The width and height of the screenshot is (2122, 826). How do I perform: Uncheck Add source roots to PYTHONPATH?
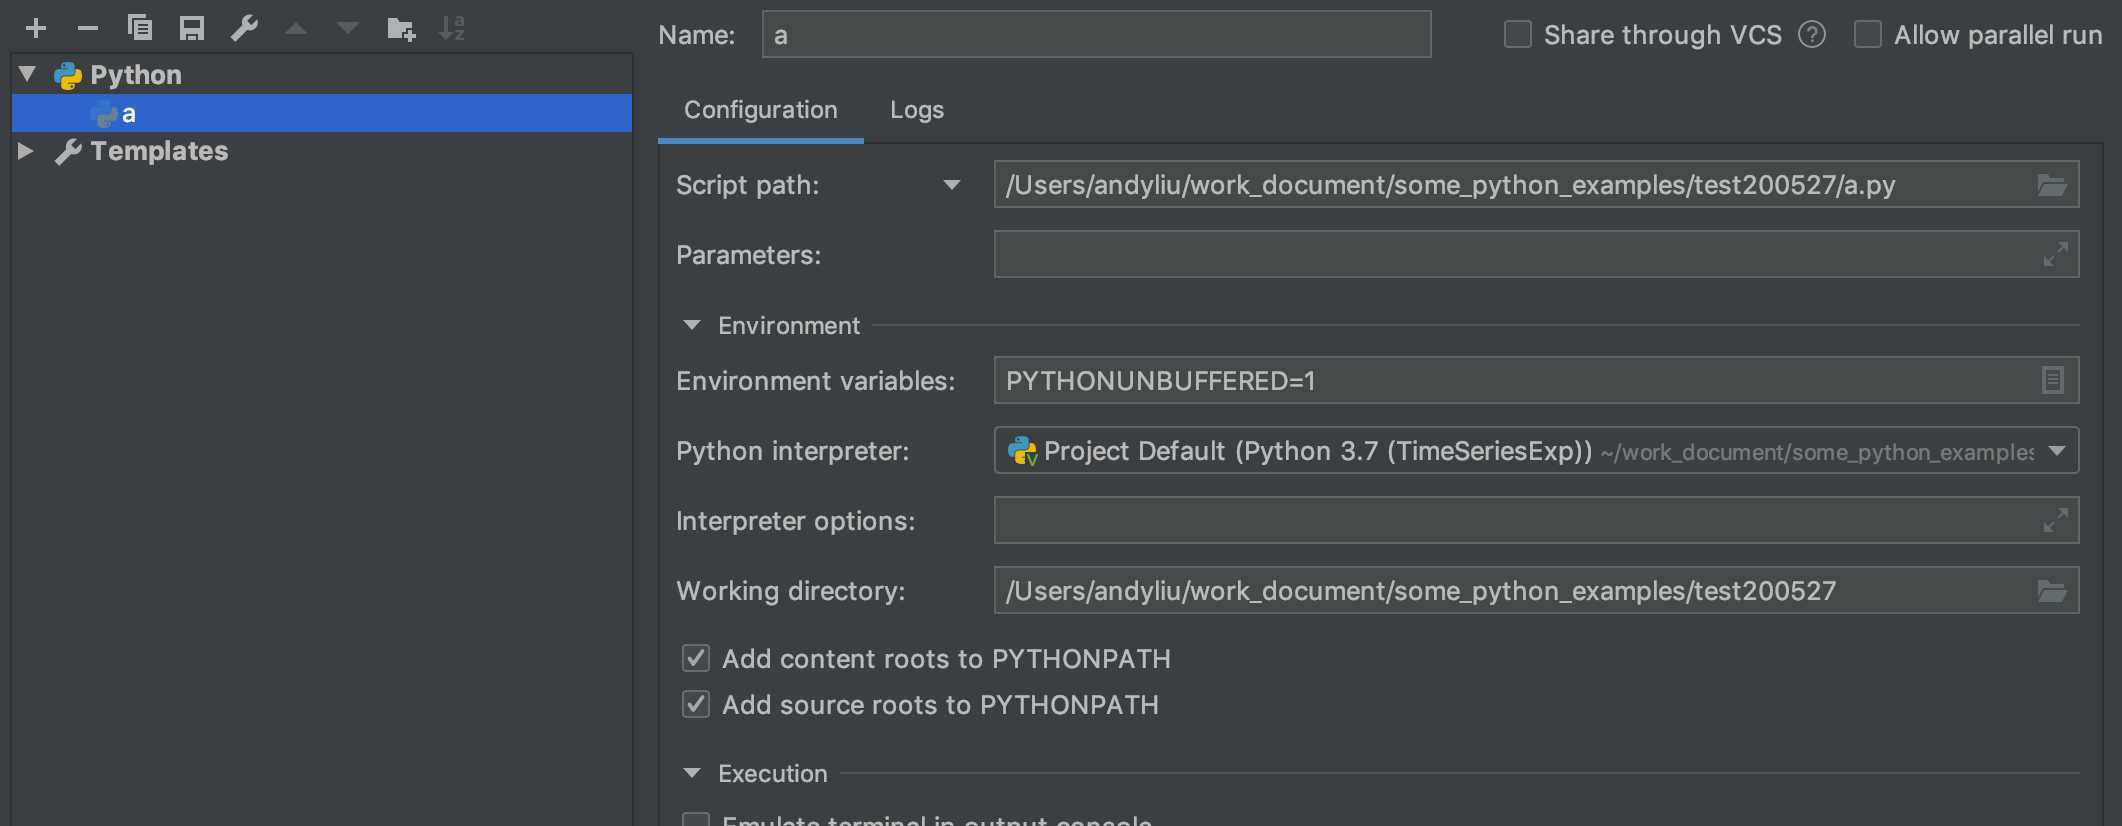click(x=696, y=705)
